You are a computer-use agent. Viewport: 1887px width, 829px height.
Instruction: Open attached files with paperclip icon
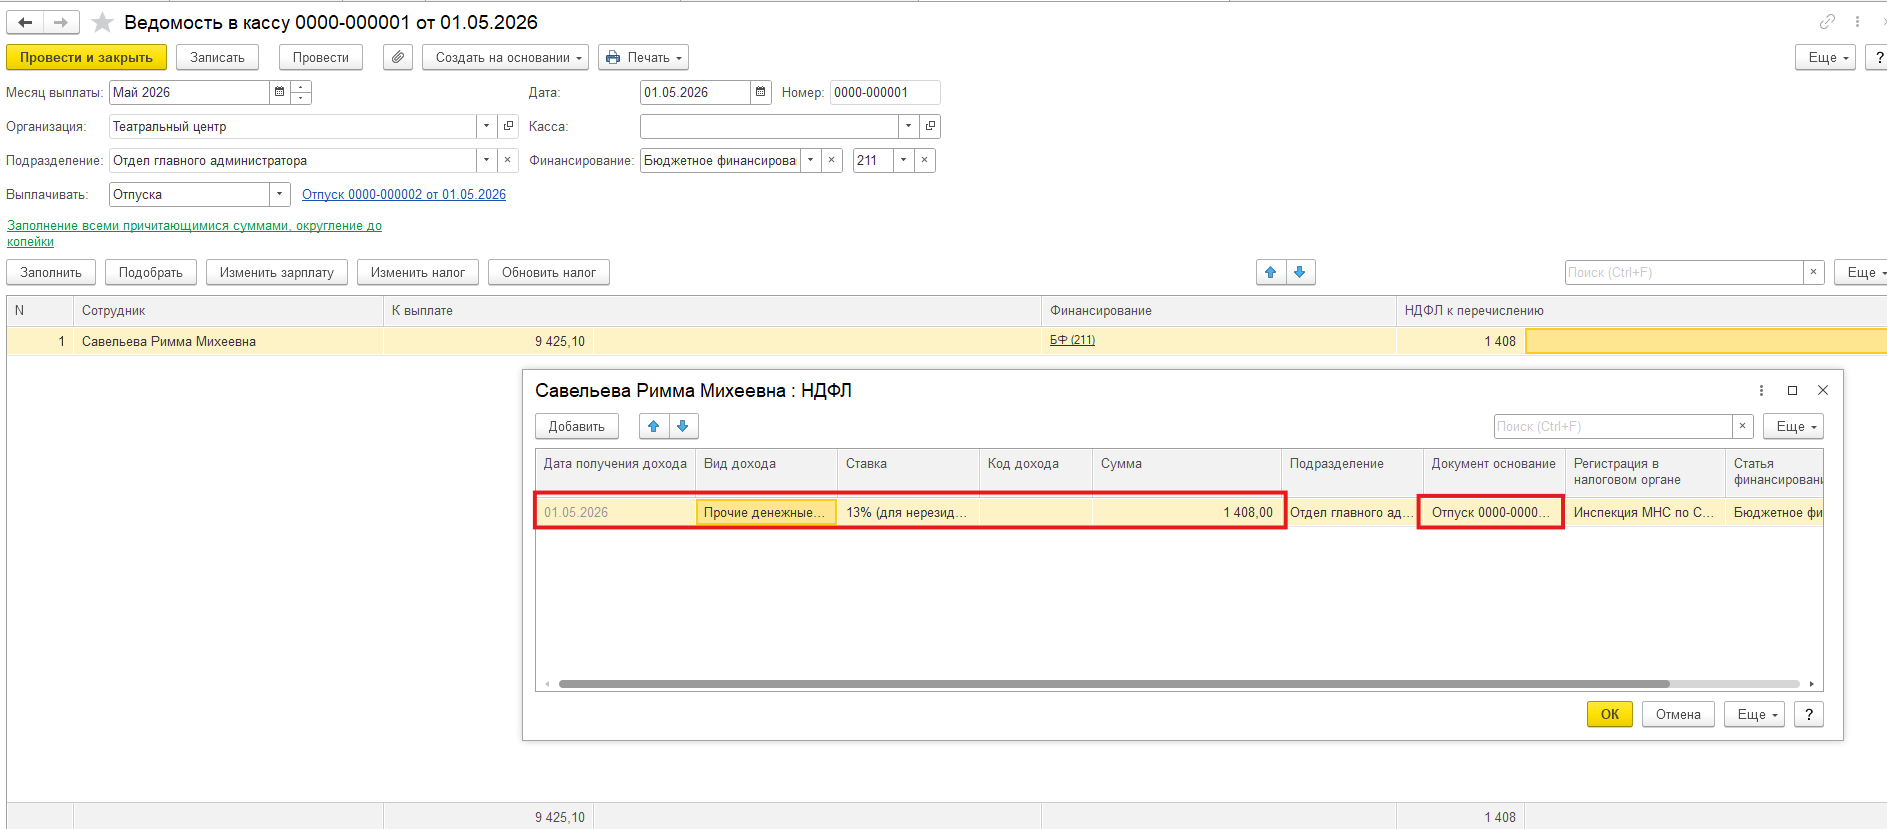tap(398, 57)
